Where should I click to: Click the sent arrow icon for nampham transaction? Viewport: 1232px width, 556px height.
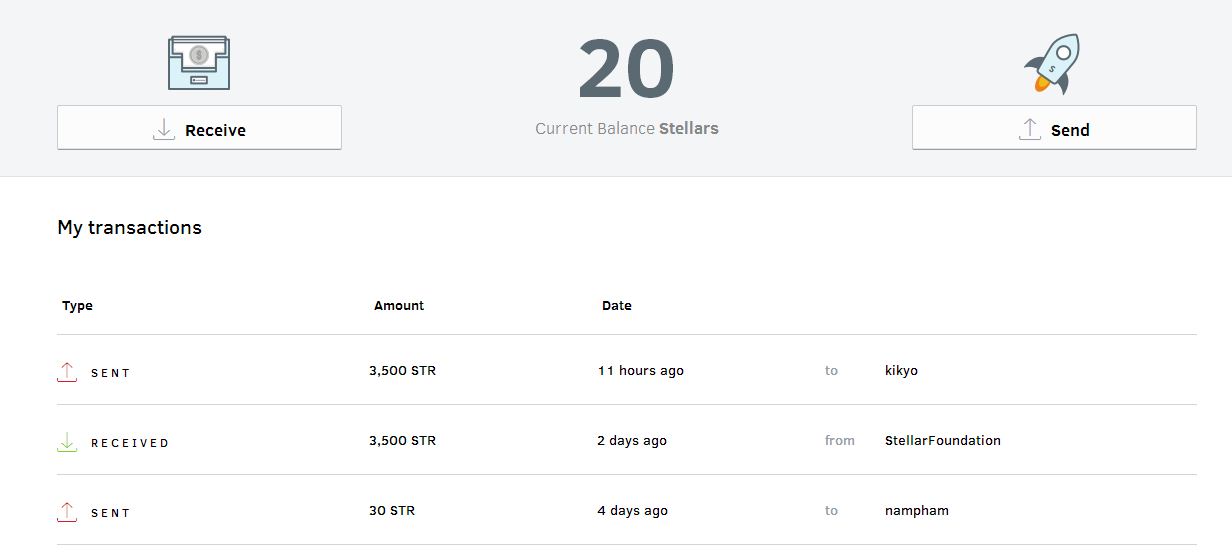tap(67, 512)
